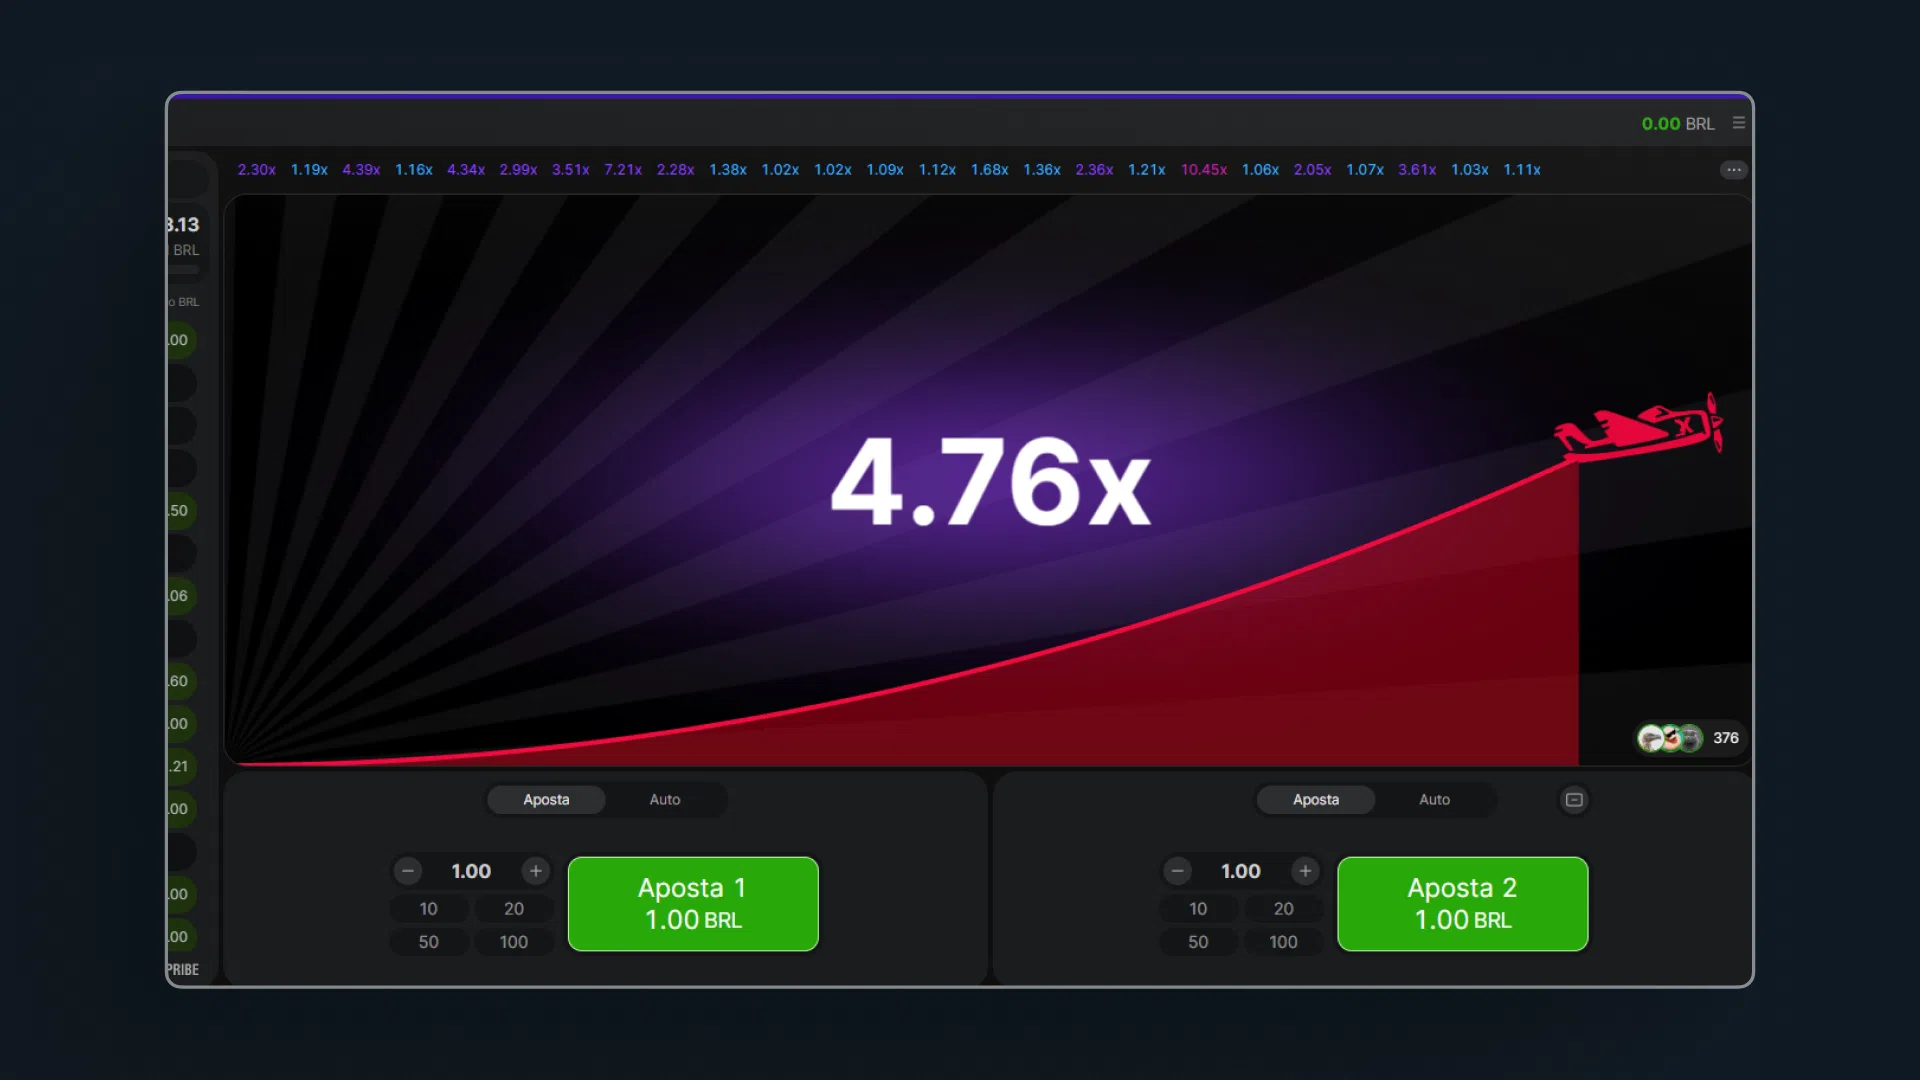
Task: Place bet with green Aposta 2 button
Action: click(1462, 904)
